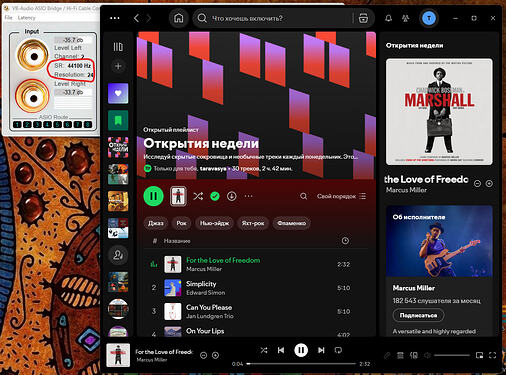Image resolution: width=506 pixels, height=375 pixels.
Task: Open the green bookmark episodes item
Action: (x=118, y=120)
